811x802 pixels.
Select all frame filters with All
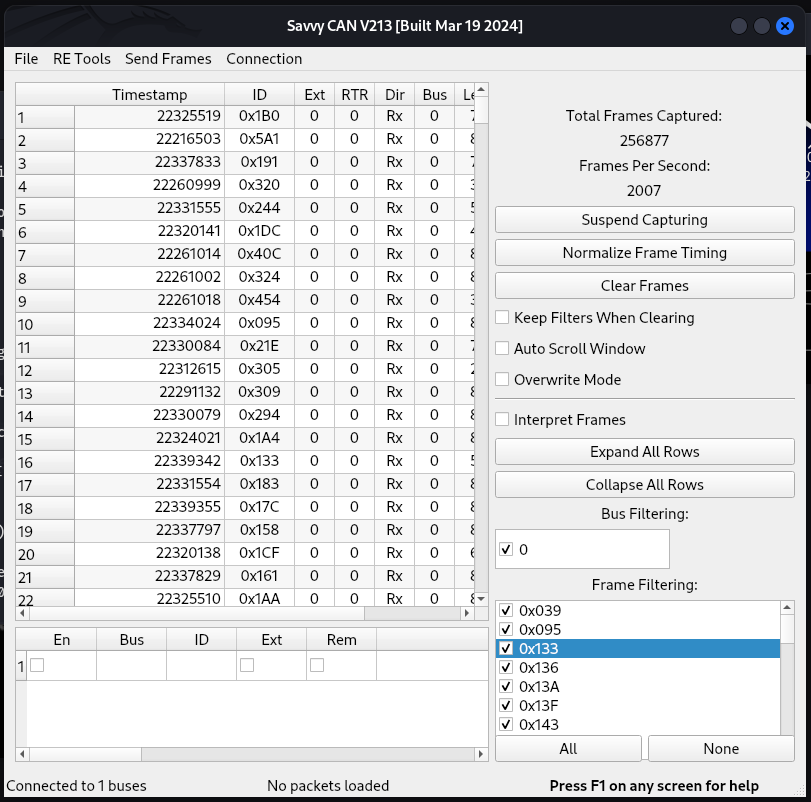[x=568, y=749]
